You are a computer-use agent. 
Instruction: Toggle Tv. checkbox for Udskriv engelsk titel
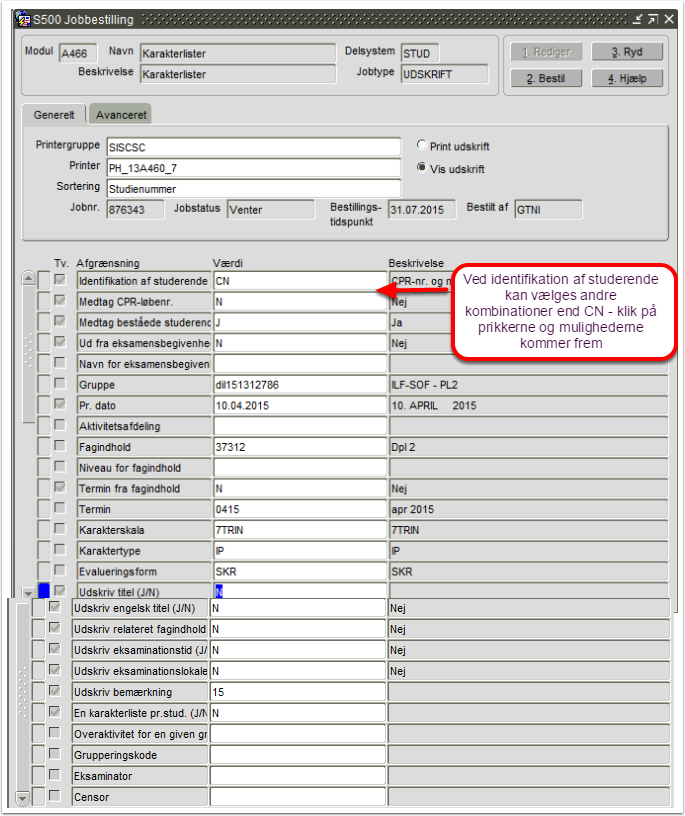coord(55,607)
